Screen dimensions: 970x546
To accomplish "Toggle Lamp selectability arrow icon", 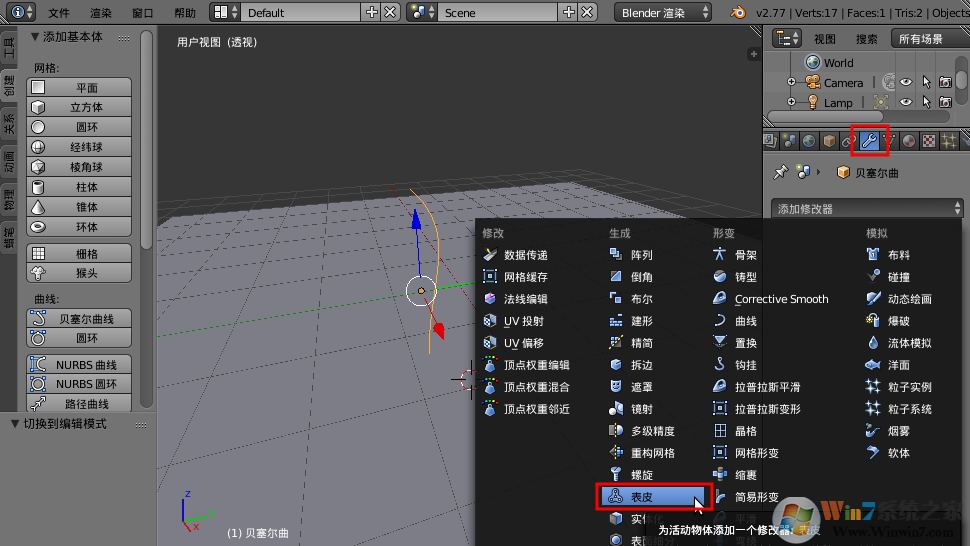I will coord(926,102).
